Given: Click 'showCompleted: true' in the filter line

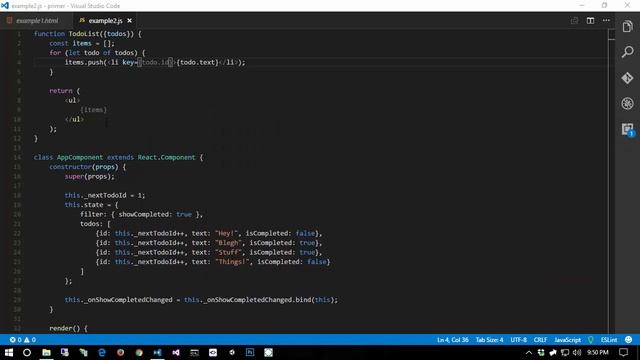Looking at the screenshot, I should [x=155, y=214].
